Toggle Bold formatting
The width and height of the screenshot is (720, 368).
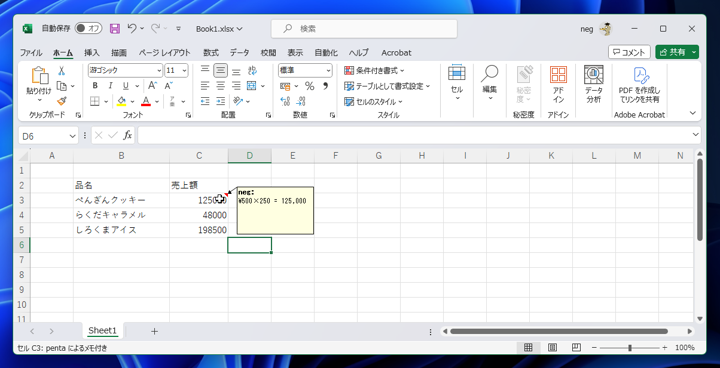[x=95, y=86]
